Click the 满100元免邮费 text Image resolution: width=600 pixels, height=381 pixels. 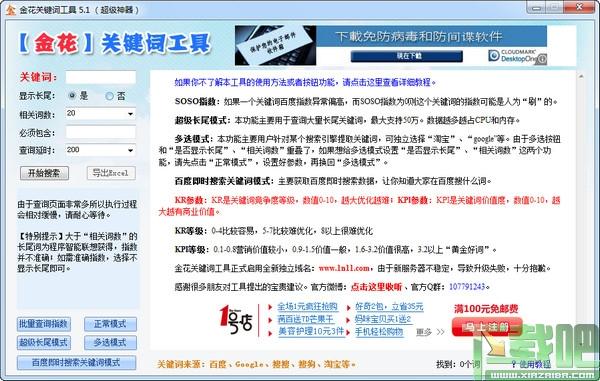486,308
